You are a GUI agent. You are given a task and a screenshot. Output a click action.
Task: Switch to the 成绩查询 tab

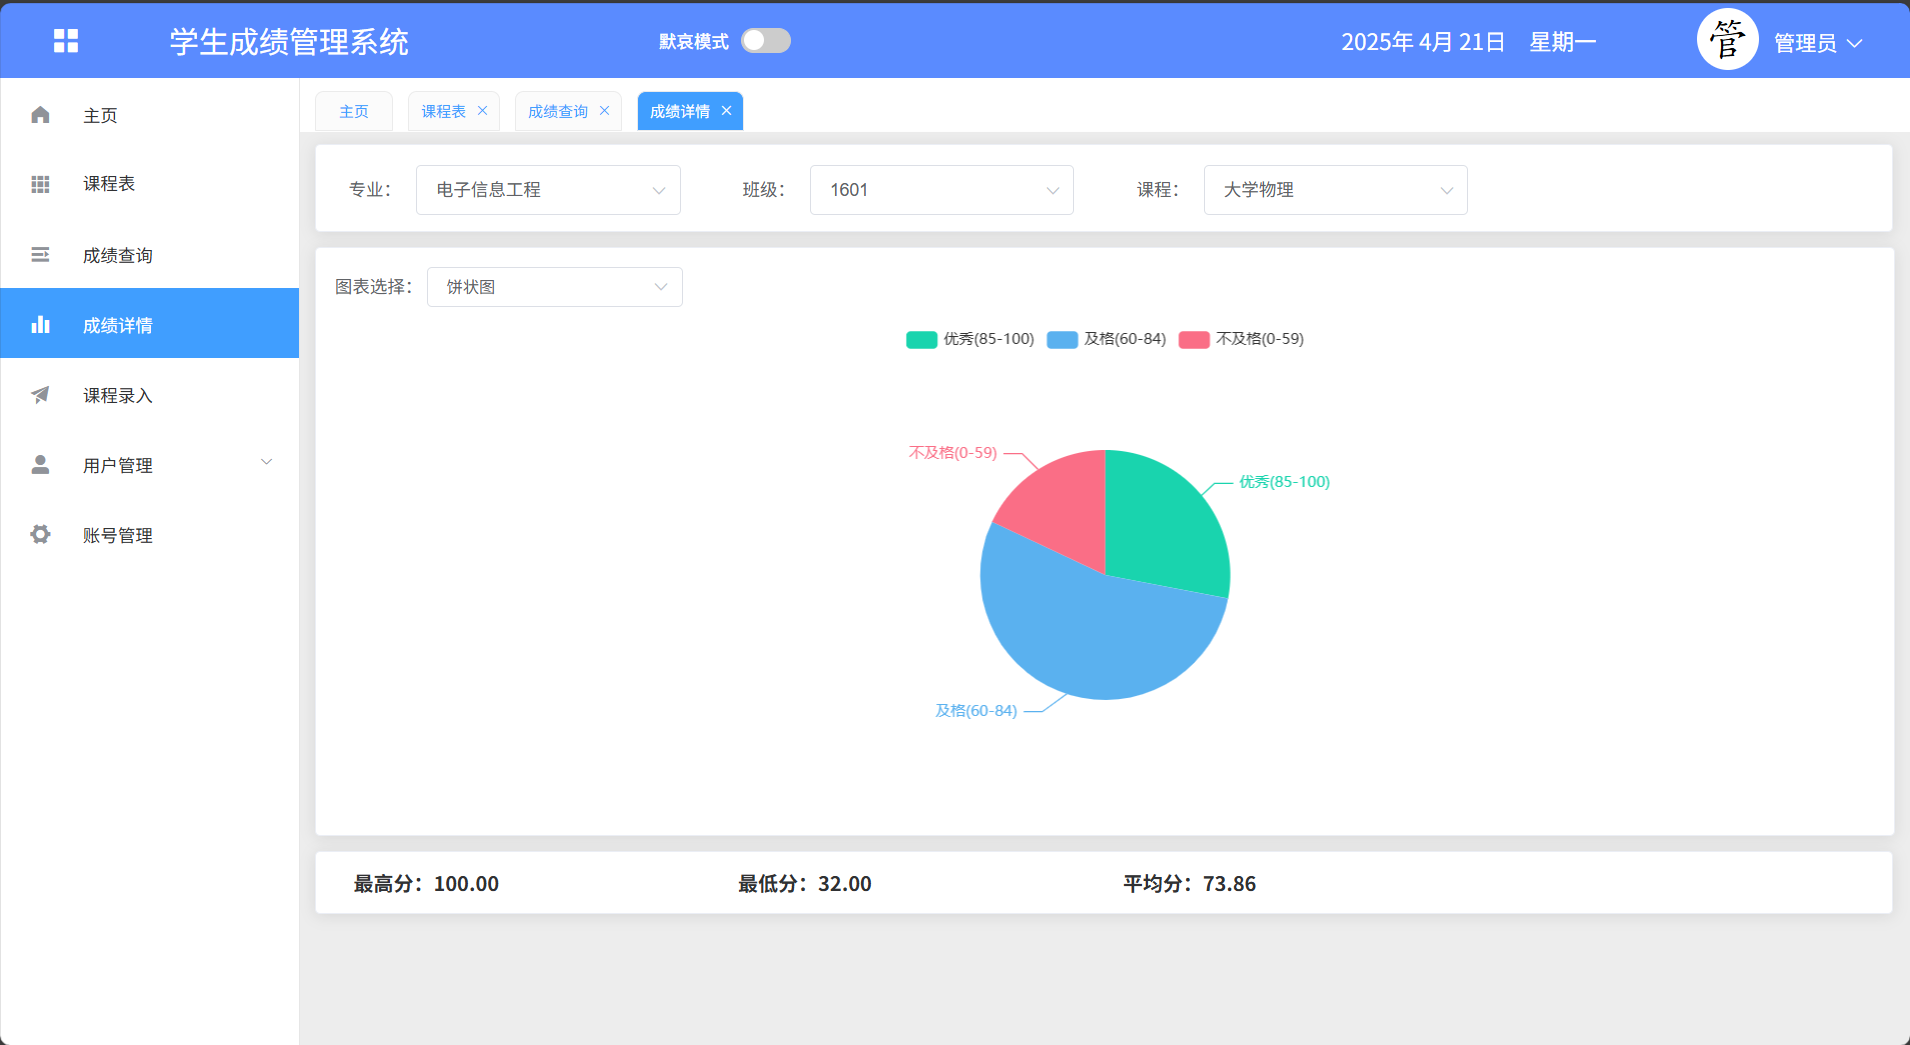tap(557, 111)
